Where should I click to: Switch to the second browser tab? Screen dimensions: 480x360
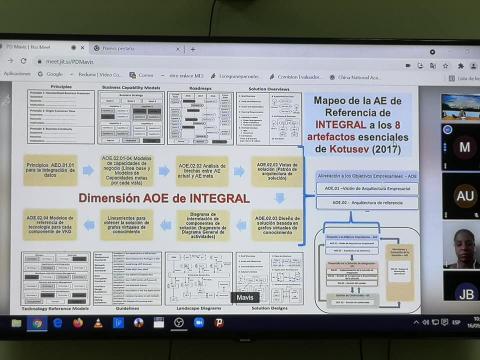click(137, 49)
